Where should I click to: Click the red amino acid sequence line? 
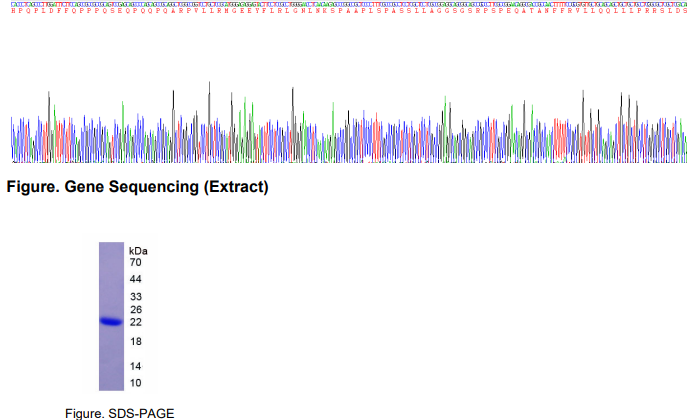coord(349,11)
